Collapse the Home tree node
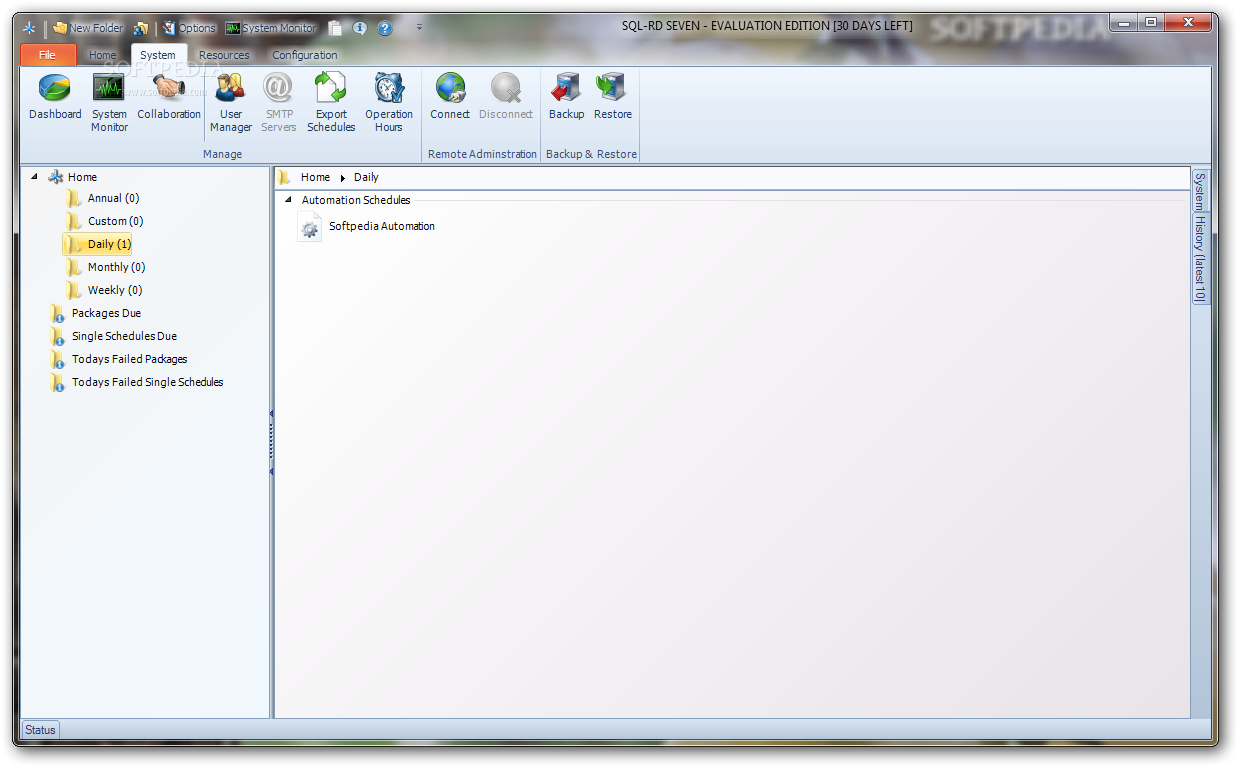This screenshot has height=767, width=1239. pyautogui.click(x=34, y=176)
